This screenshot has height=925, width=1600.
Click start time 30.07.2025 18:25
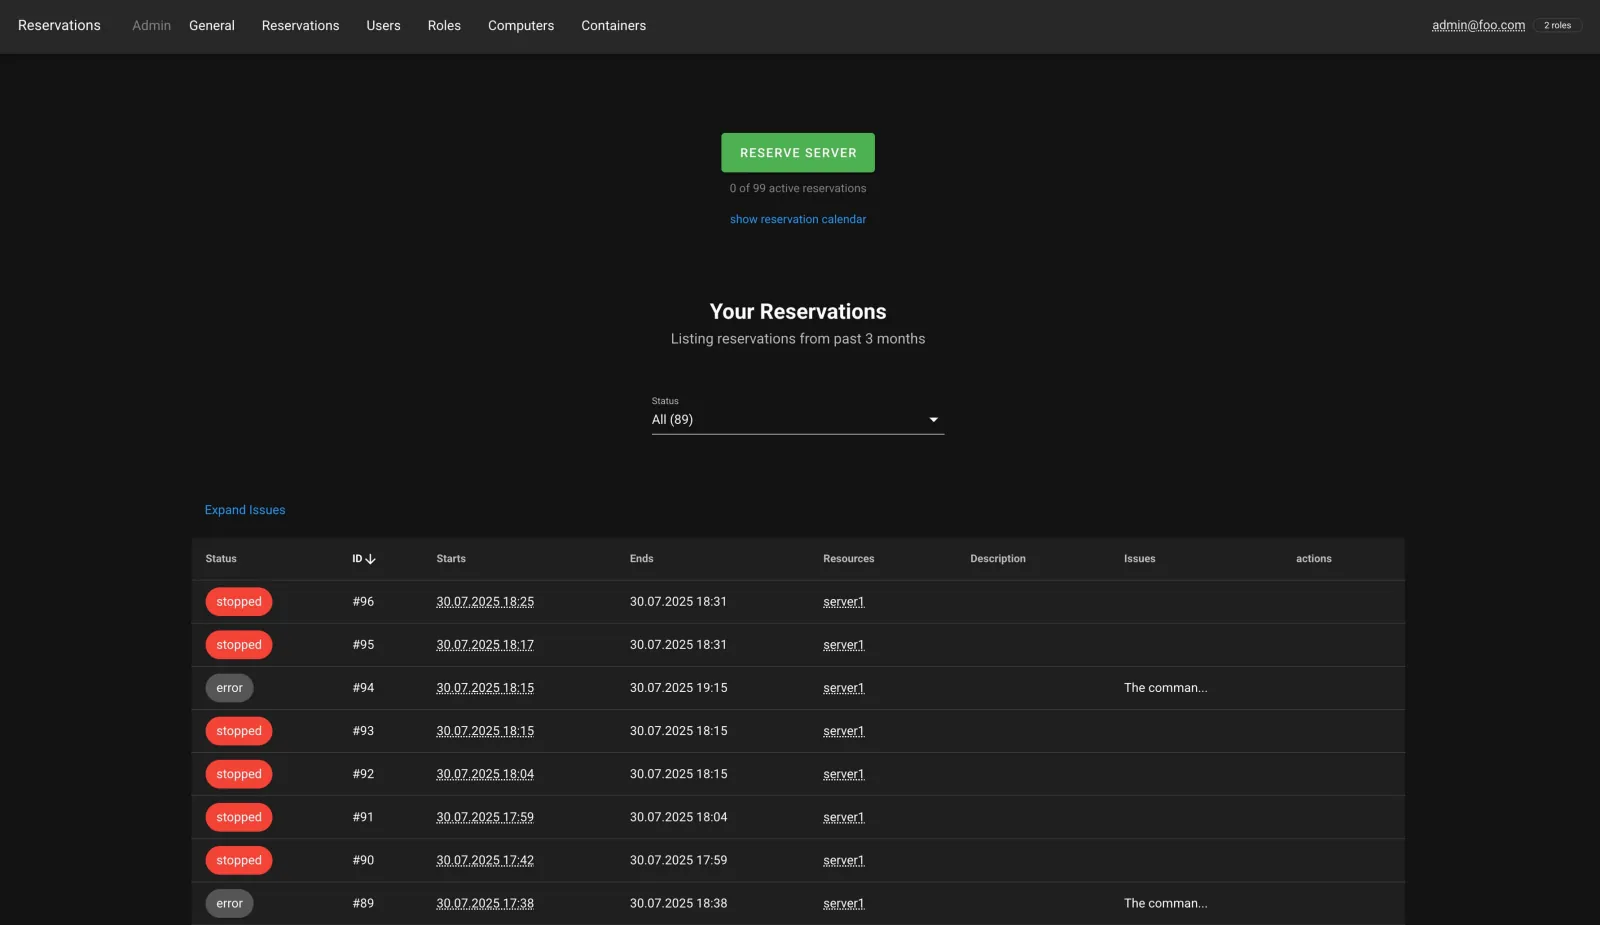pyautogui.click(x=485, y=602)
